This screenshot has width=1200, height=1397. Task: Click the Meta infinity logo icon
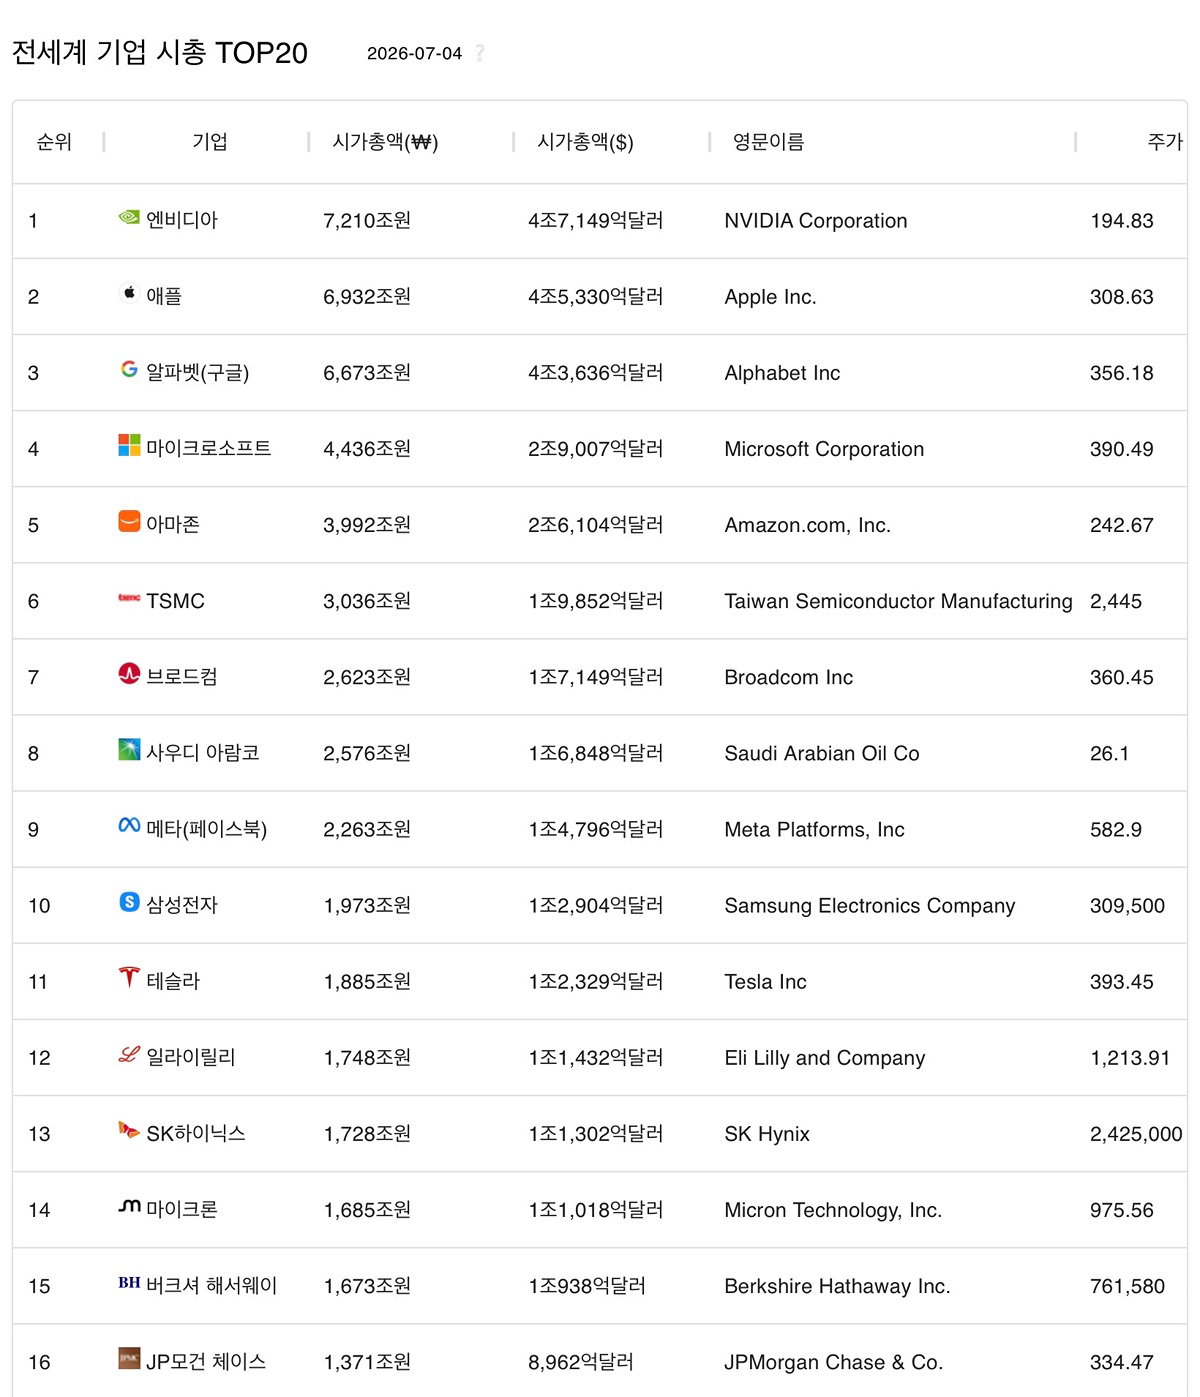129,825
